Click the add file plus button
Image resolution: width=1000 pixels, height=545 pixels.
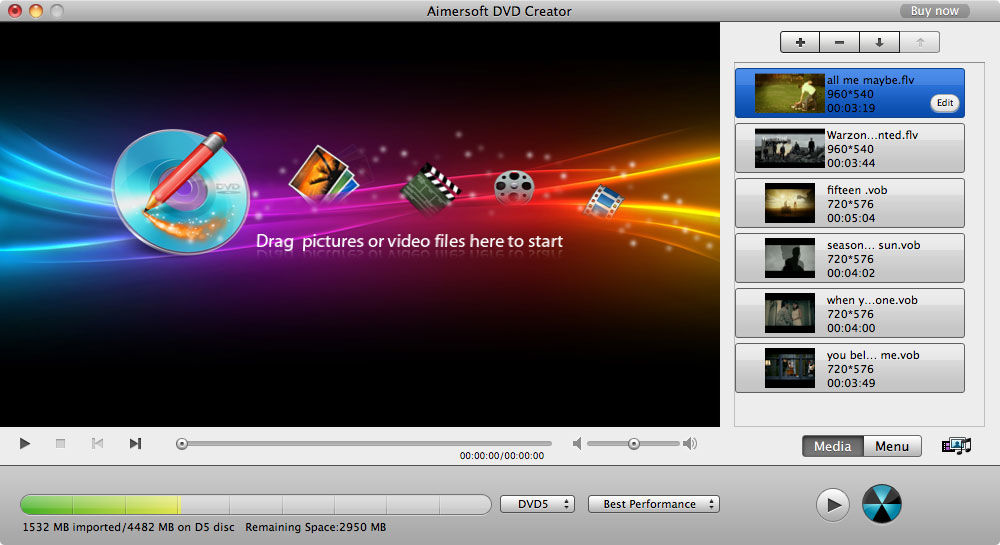point(800,43)
